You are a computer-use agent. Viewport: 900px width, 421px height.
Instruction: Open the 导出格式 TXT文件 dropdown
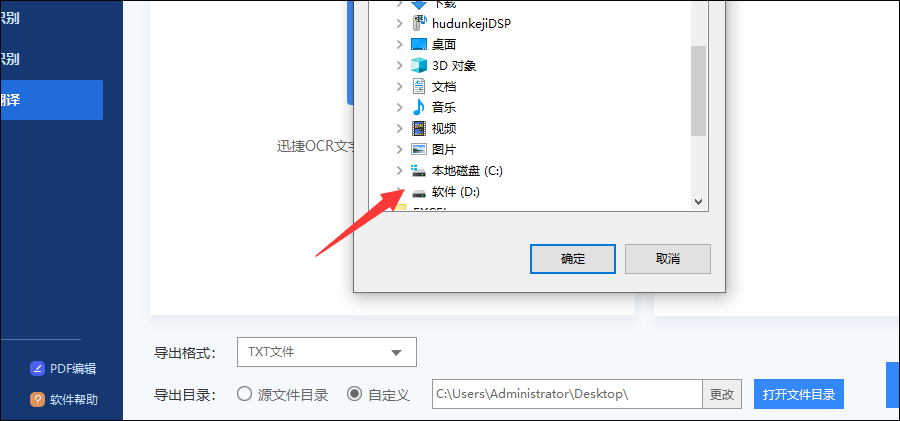(x=327, y=352)
